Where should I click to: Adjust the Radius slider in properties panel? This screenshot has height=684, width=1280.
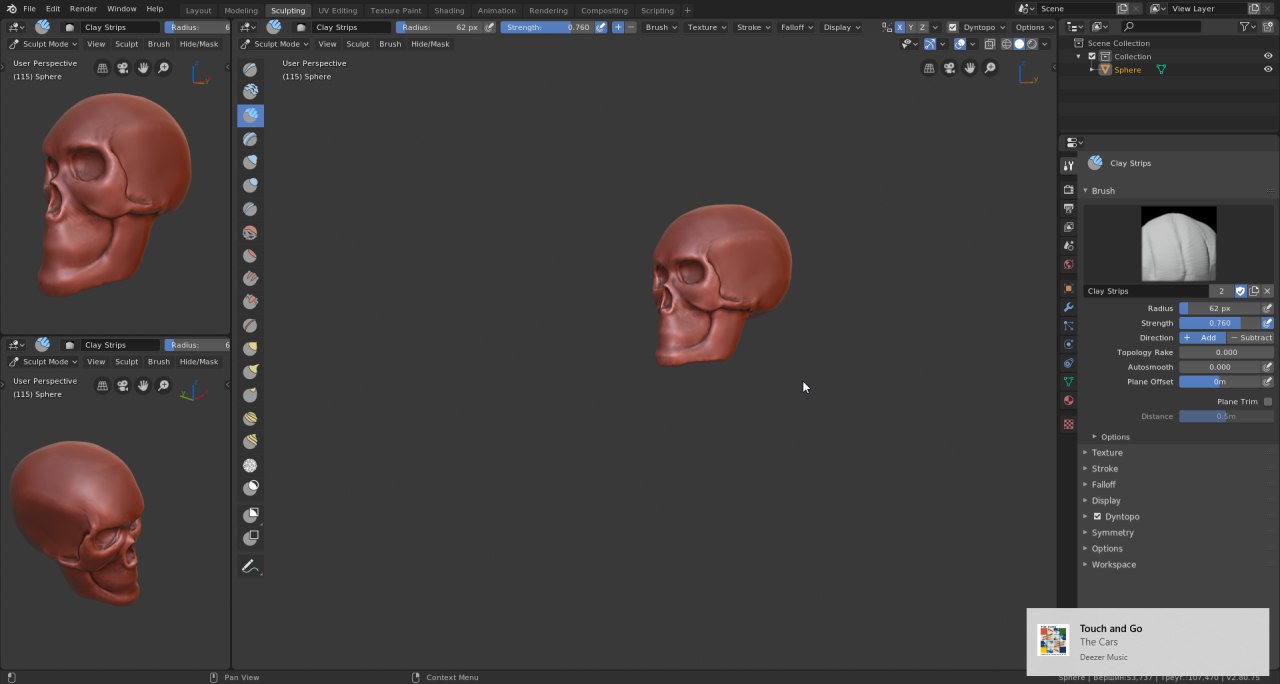(1220, 308)
